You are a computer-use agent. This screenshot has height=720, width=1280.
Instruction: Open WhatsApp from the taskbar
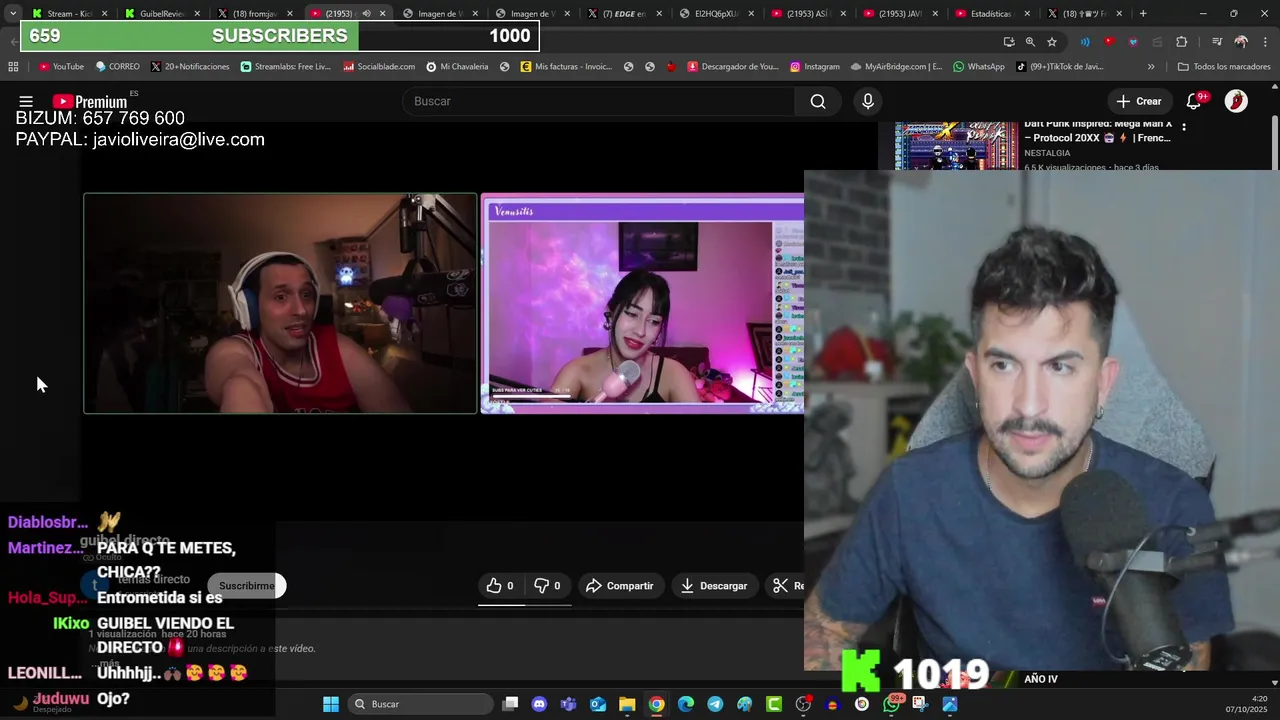click(x=891, y=704)
